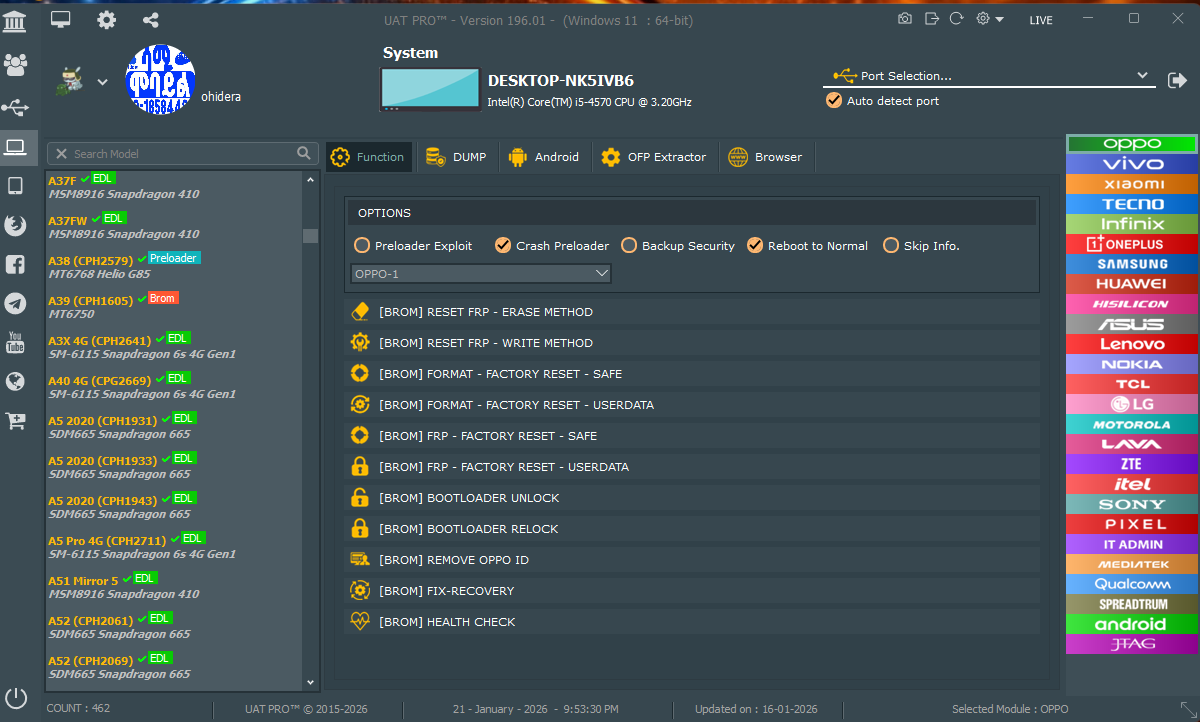Run [BROM] RESET FRP - ERASE METHOD
The height and width of the screenshot is (722, 1200).
(692, 312)
